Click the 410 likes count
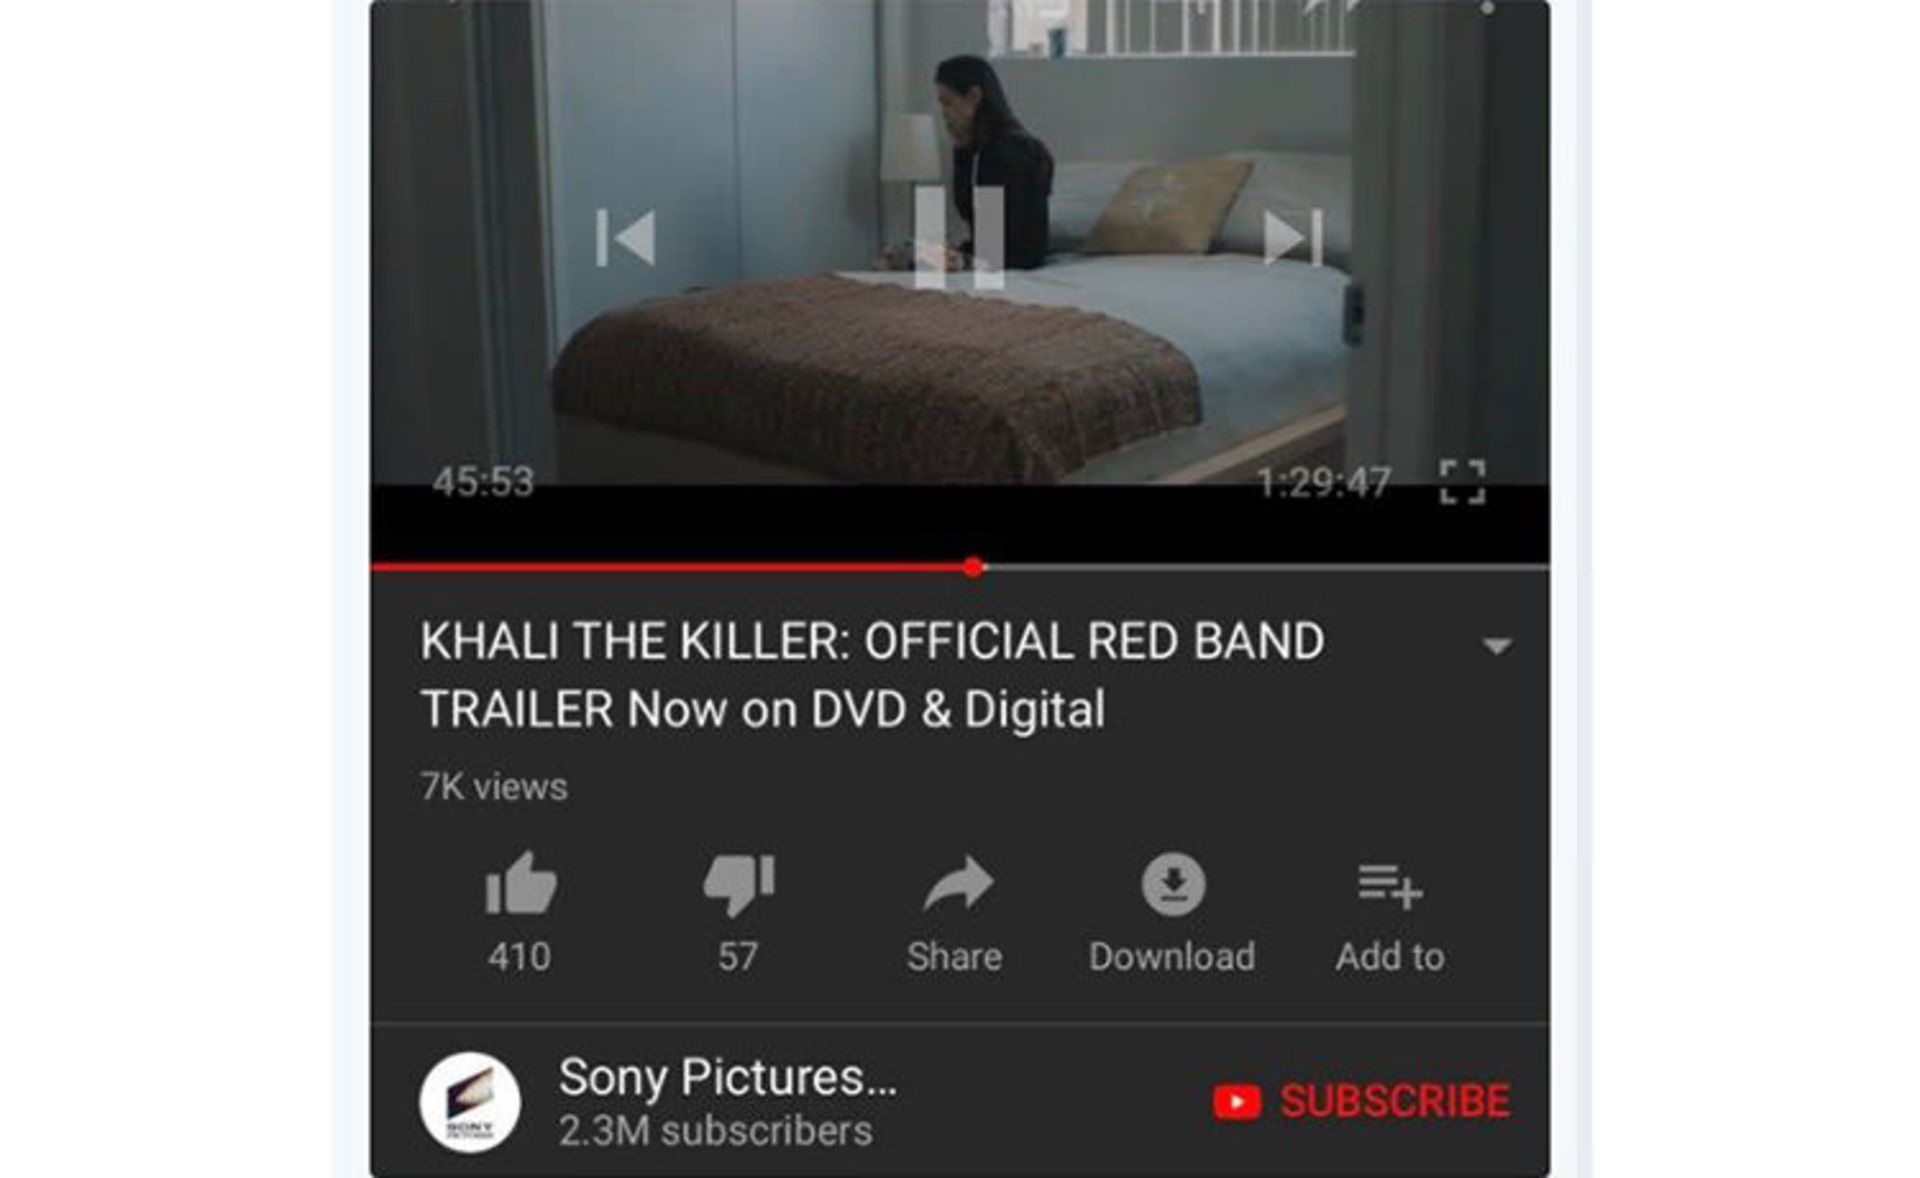This screenshot has width=1920, height=1178. point(519,957)
